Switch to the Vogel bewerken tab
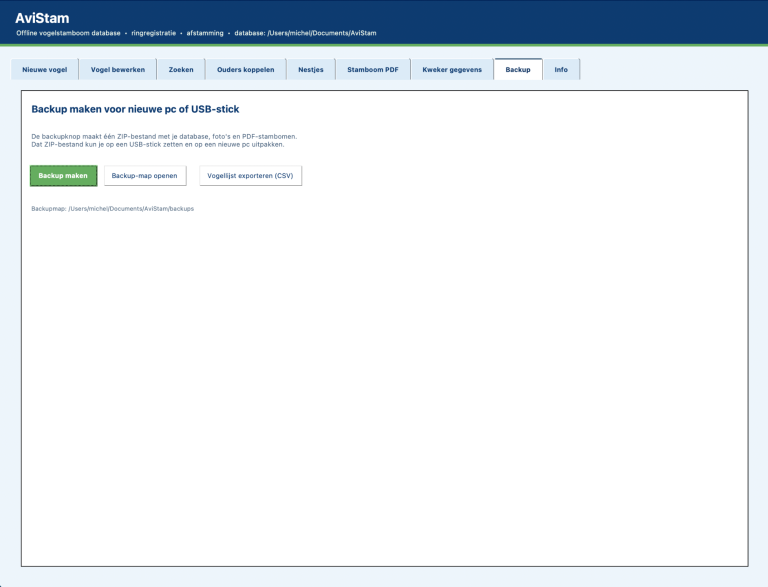 (118, 70)
